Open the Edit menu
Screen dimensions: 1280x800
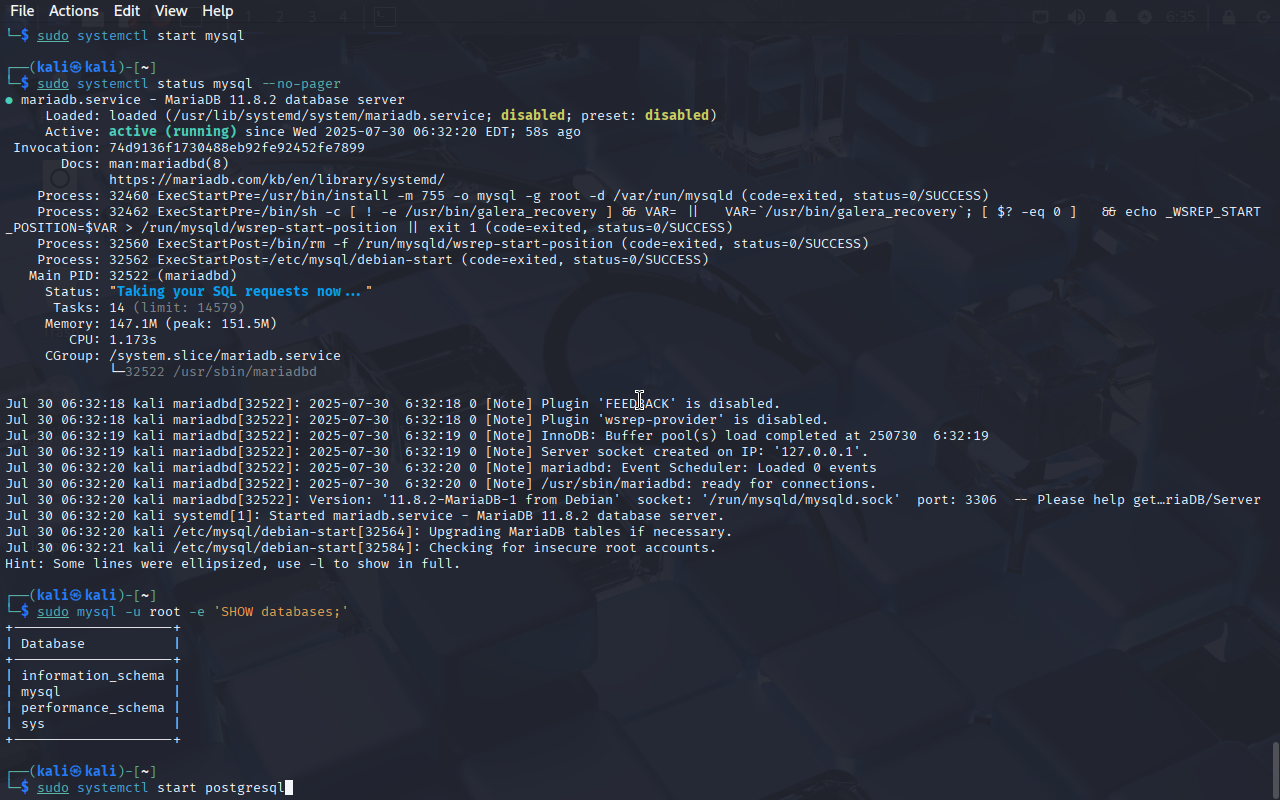(x=127, y=11)
